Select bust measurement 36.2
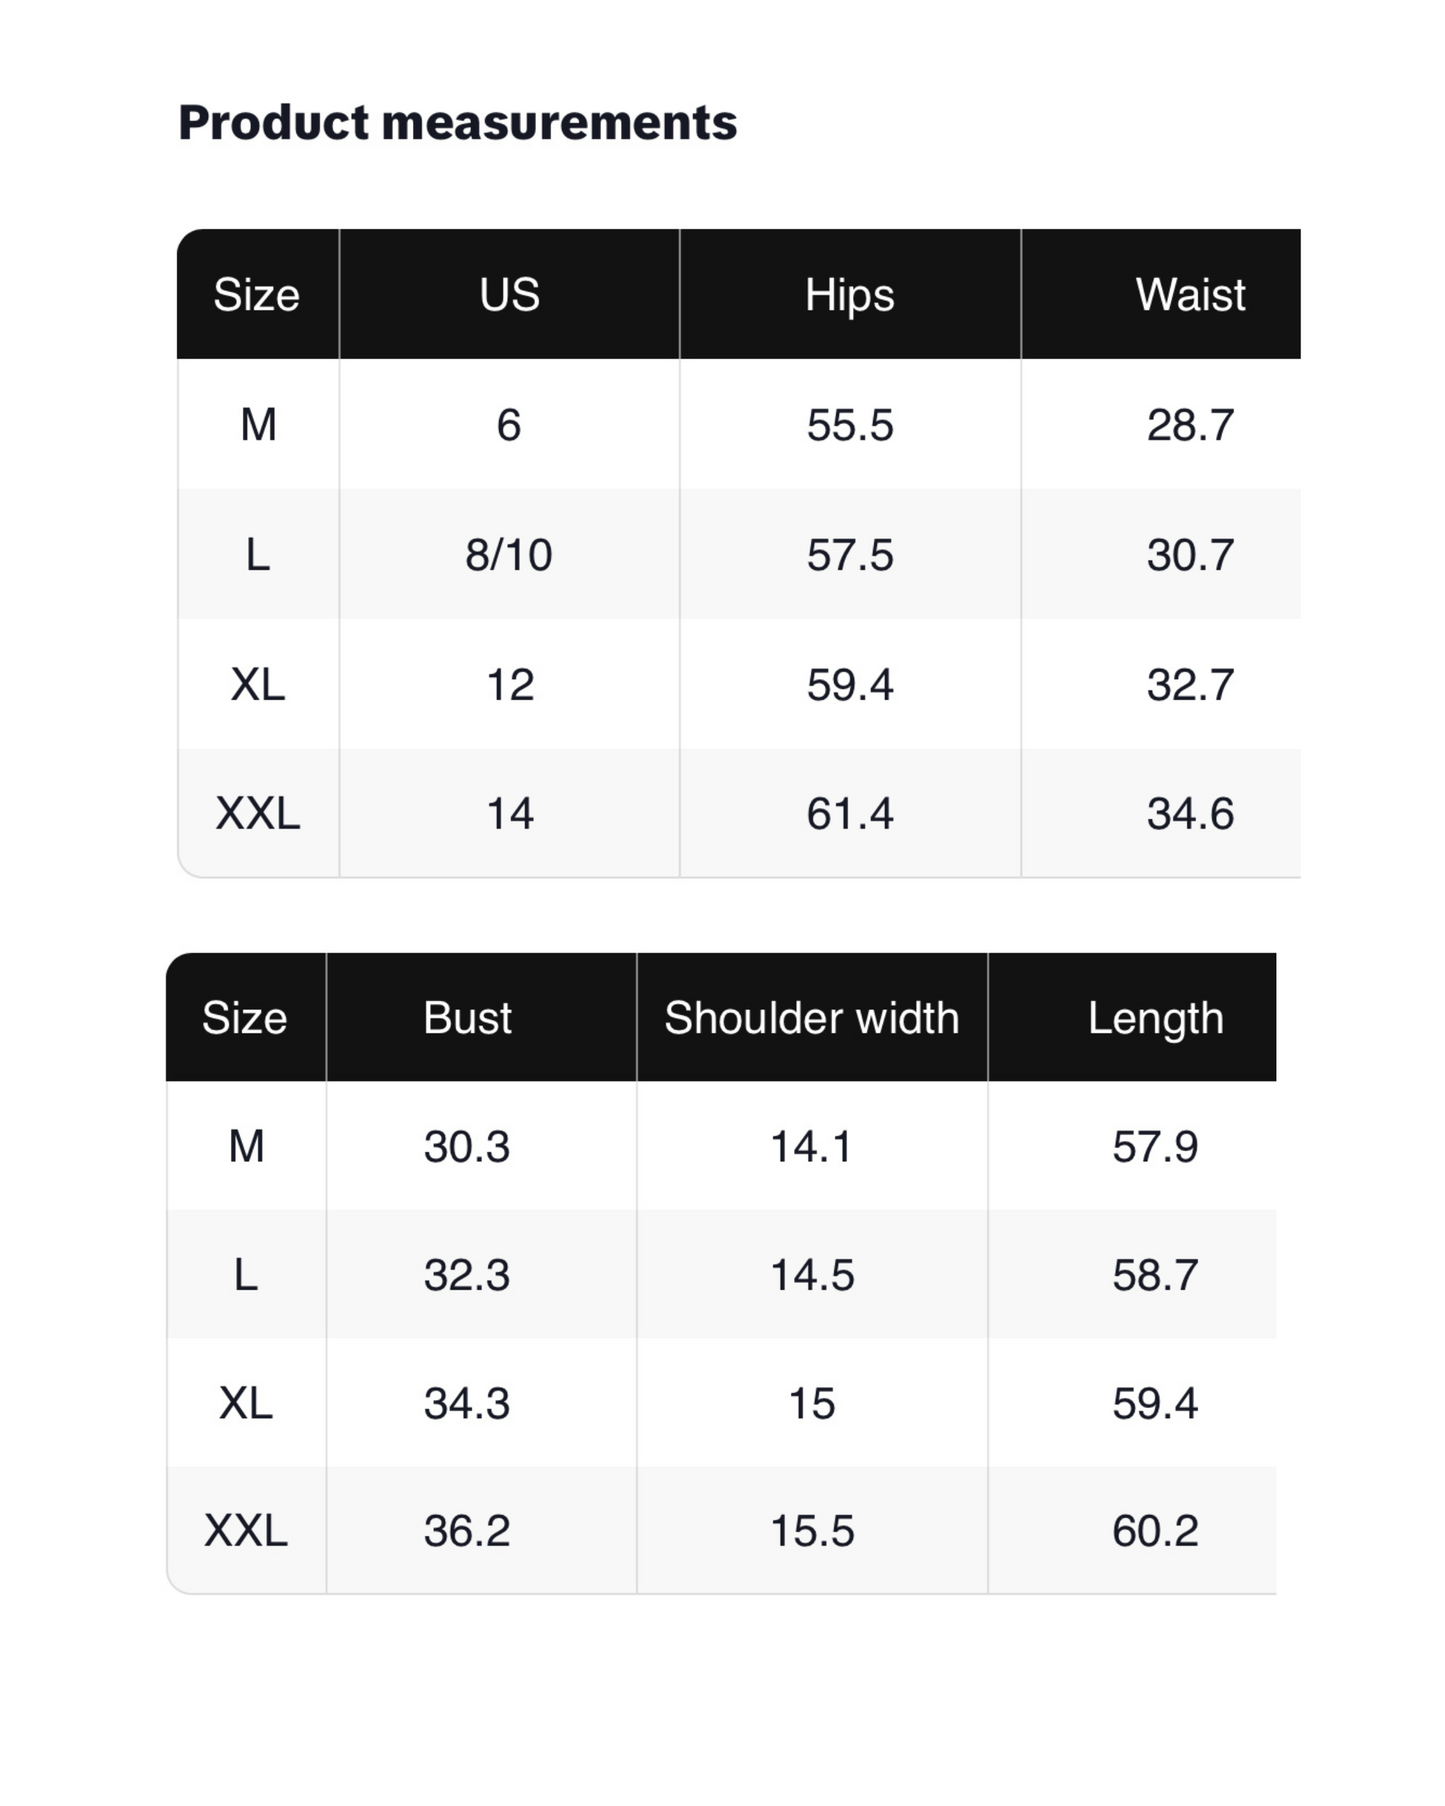This screenshot has width=1445, height=1806. tap(467, 1530)
